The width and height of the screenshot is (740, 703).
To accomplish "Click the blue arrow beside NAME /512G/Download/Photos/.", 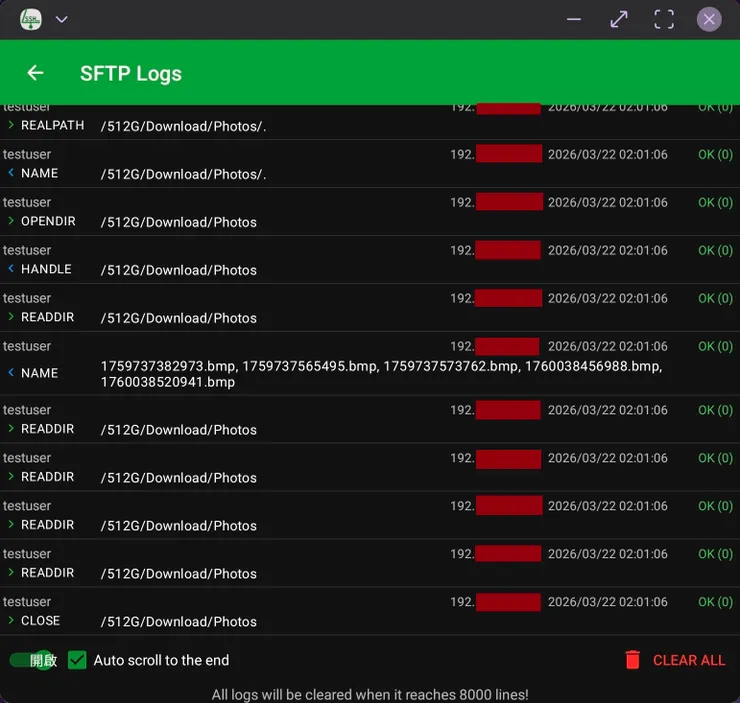I will click(11, 173).
